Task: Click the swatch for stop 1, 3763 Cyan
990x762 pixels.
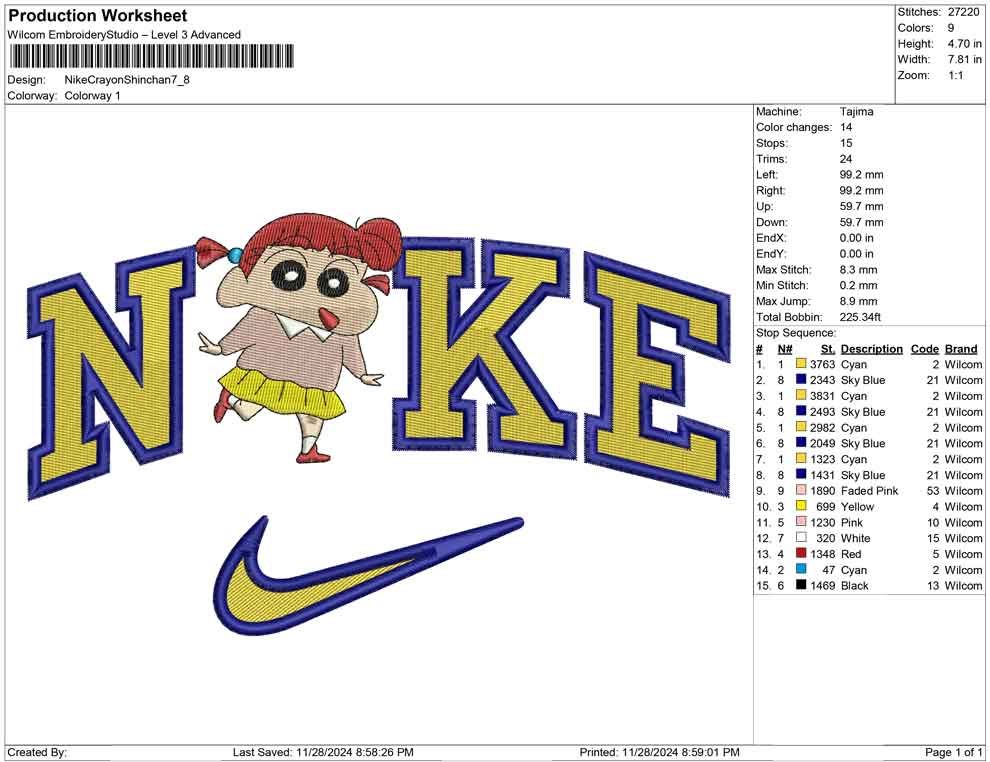Action: [801, 364]
